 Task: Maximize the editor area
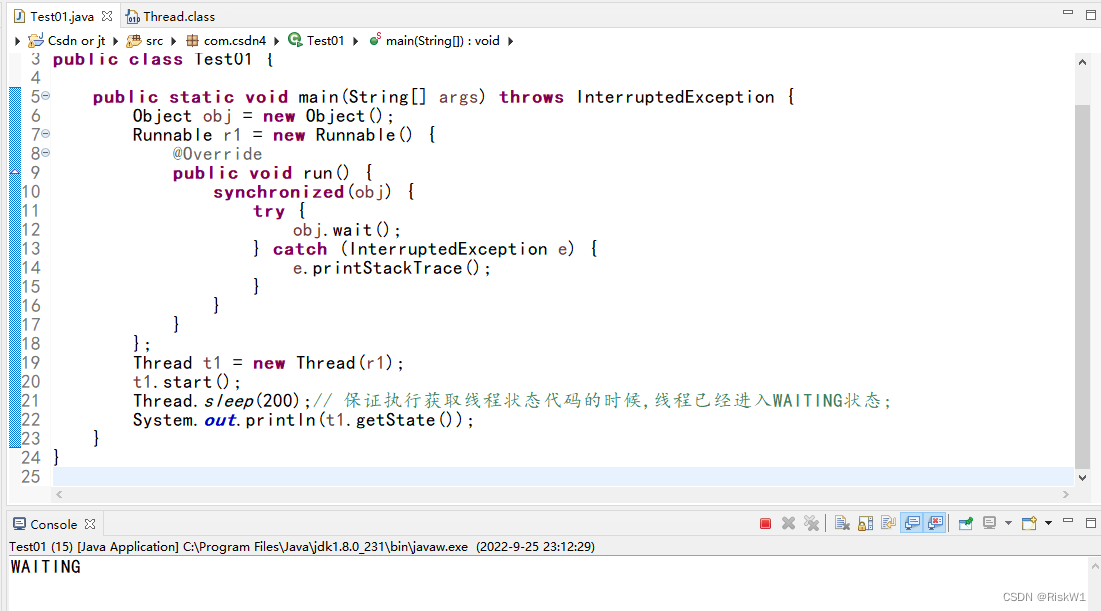1090,14
